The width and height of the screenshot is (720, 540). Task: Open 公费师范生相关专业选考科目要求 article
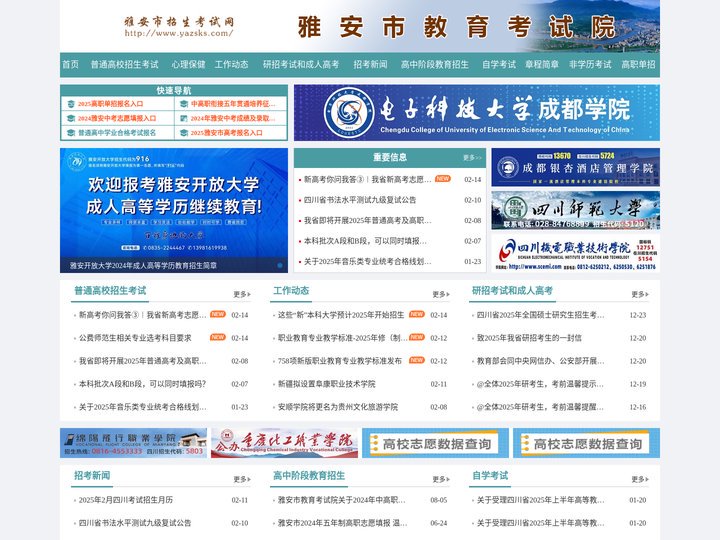tap(135, 338)
